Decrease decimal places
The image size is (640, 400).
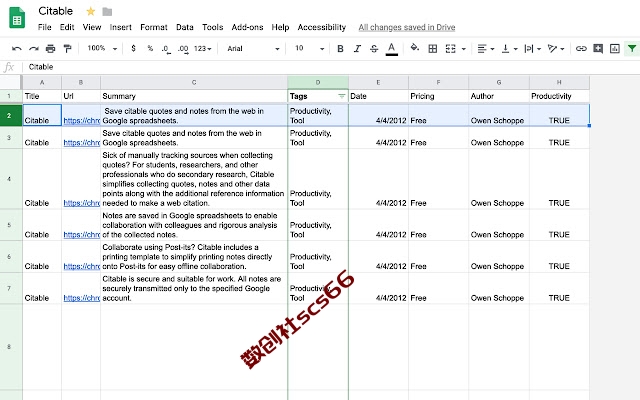tap(166, 49)
